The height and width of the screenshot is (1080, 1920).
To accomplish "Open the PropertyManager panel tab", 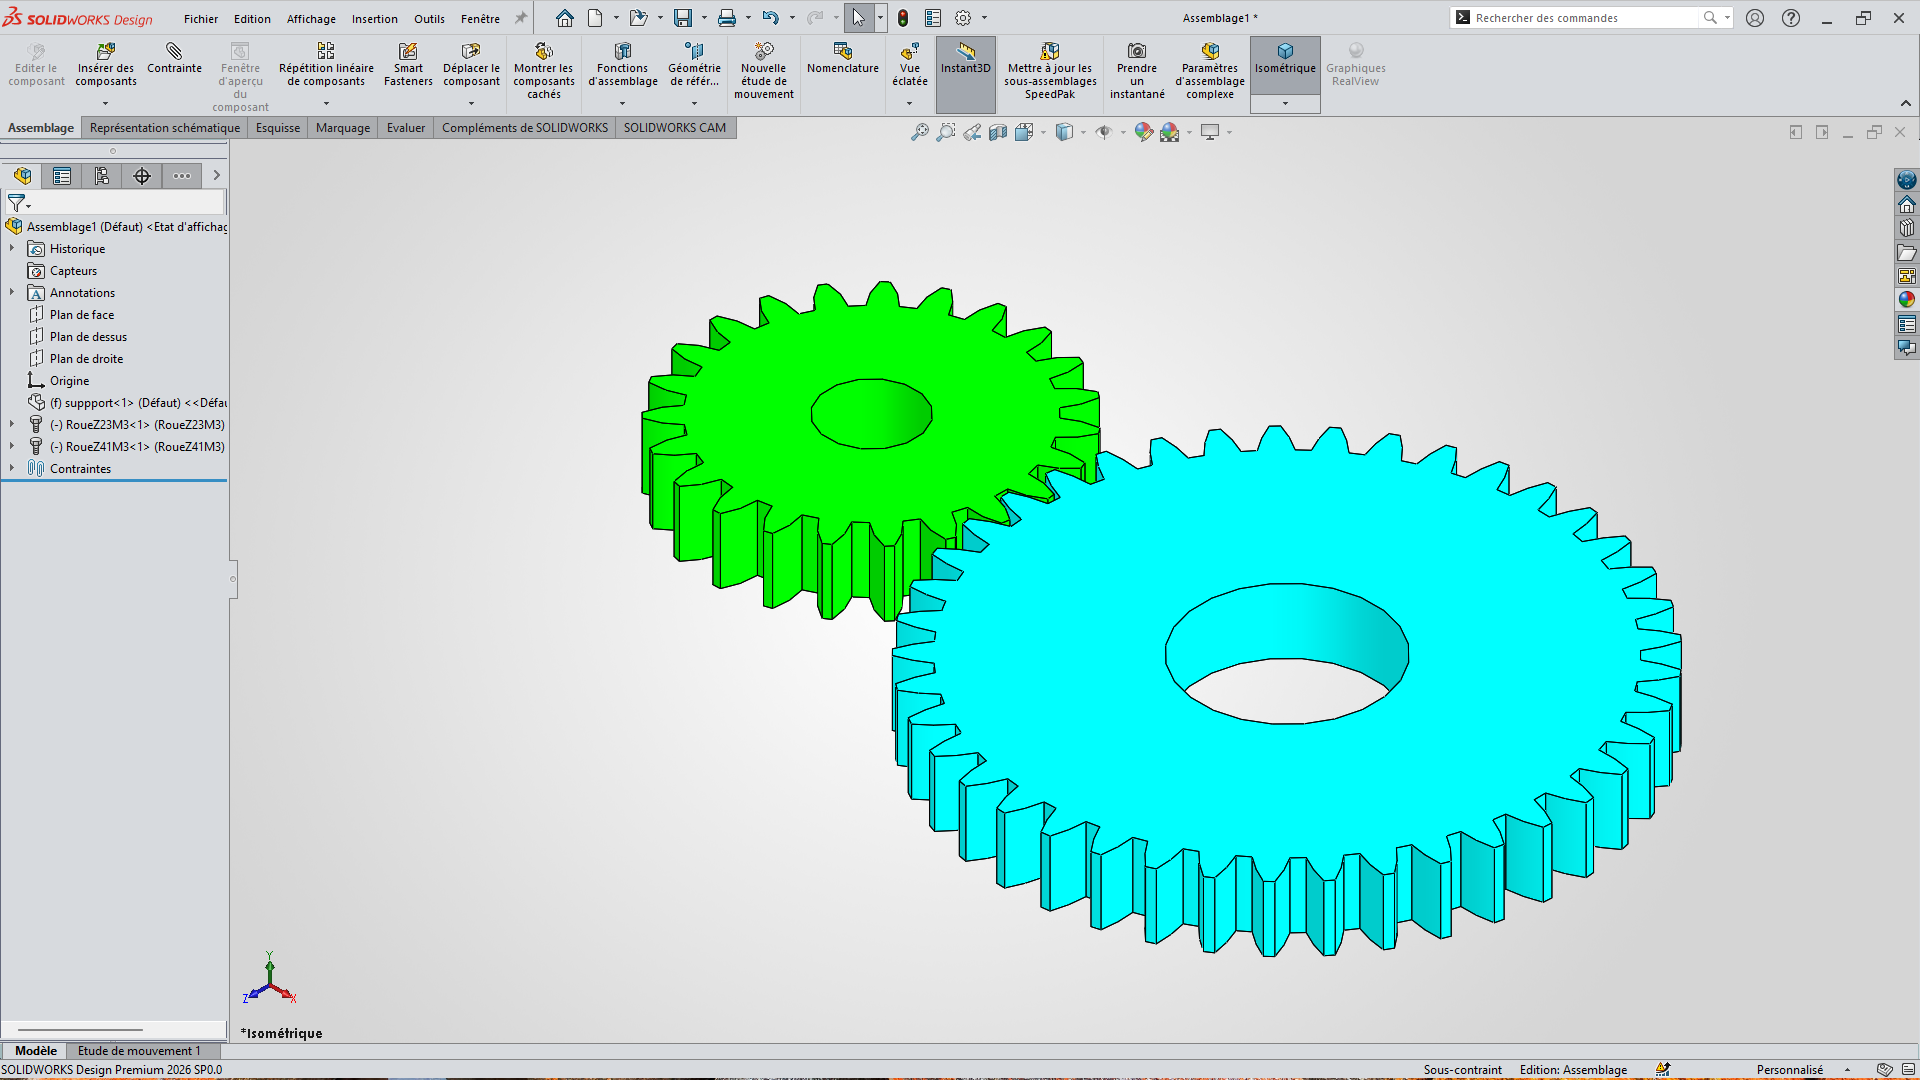I will click(x=62, y=176).
